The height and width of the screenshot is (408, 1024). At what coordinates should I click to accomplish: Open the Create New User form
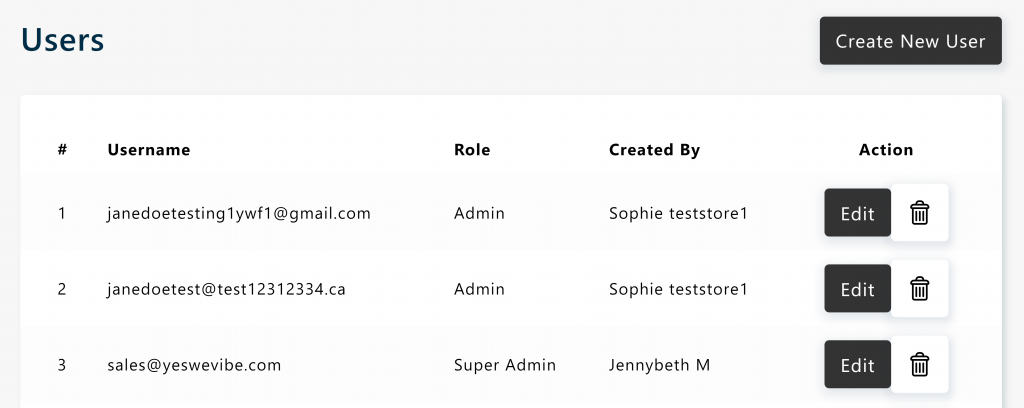[910, 40]
